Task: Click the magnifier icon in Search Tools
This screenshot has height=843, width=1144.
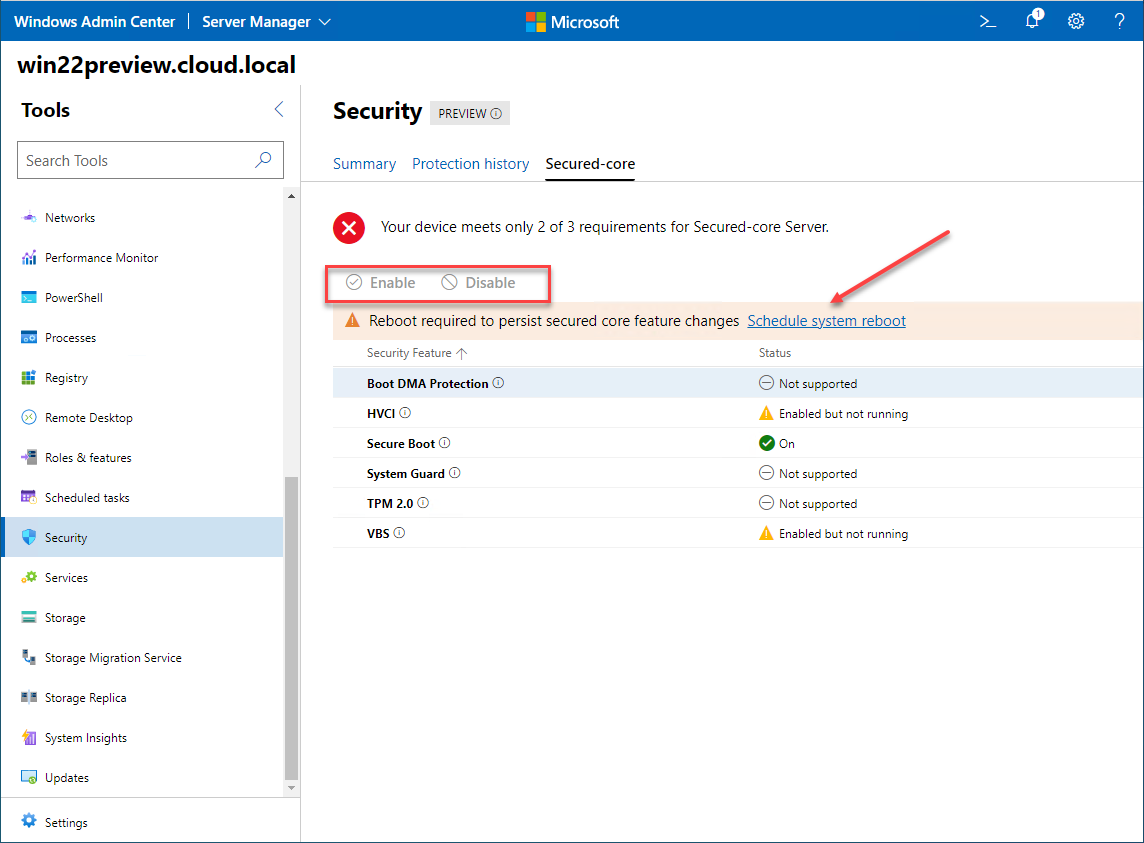Action: tap(263, 159)
